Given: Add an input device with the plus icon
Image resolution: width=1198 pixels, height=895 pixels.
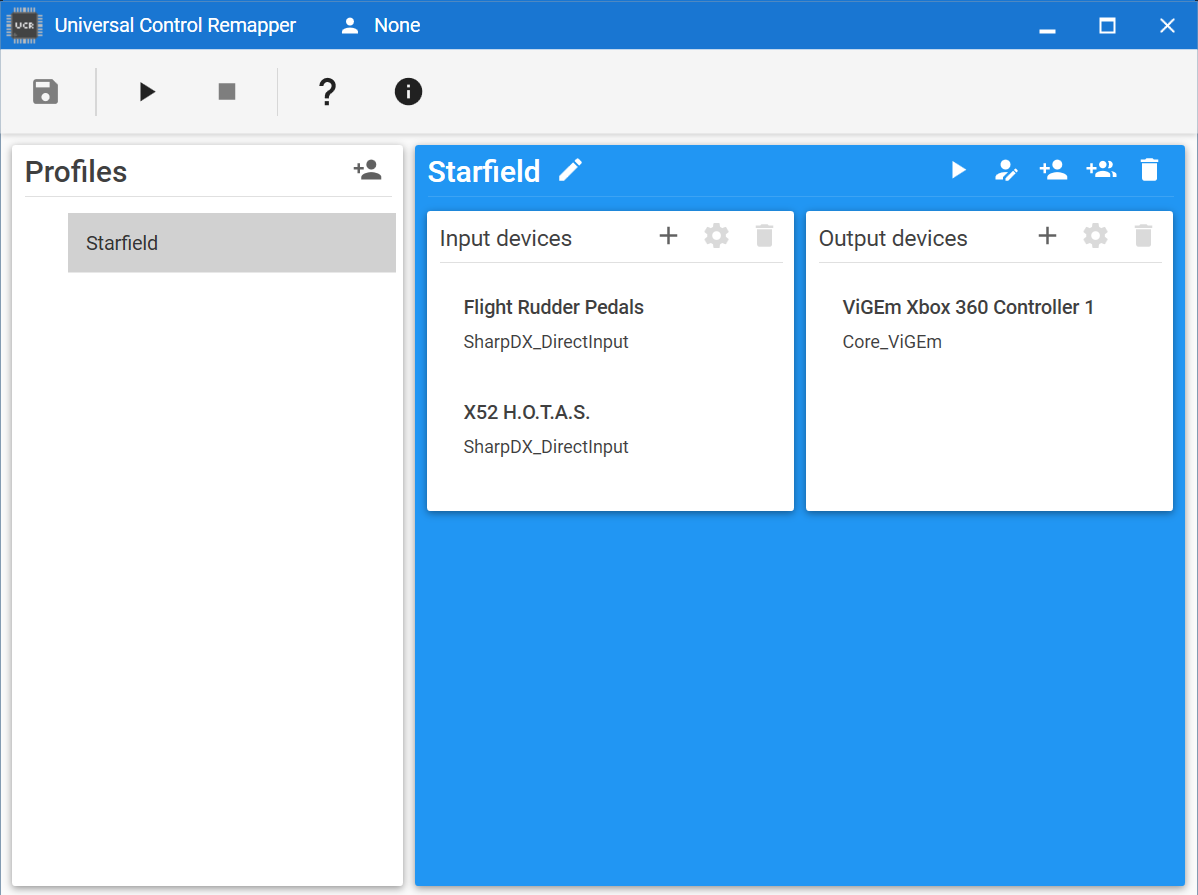Looking at the screenshot, I should coord(669,235).
